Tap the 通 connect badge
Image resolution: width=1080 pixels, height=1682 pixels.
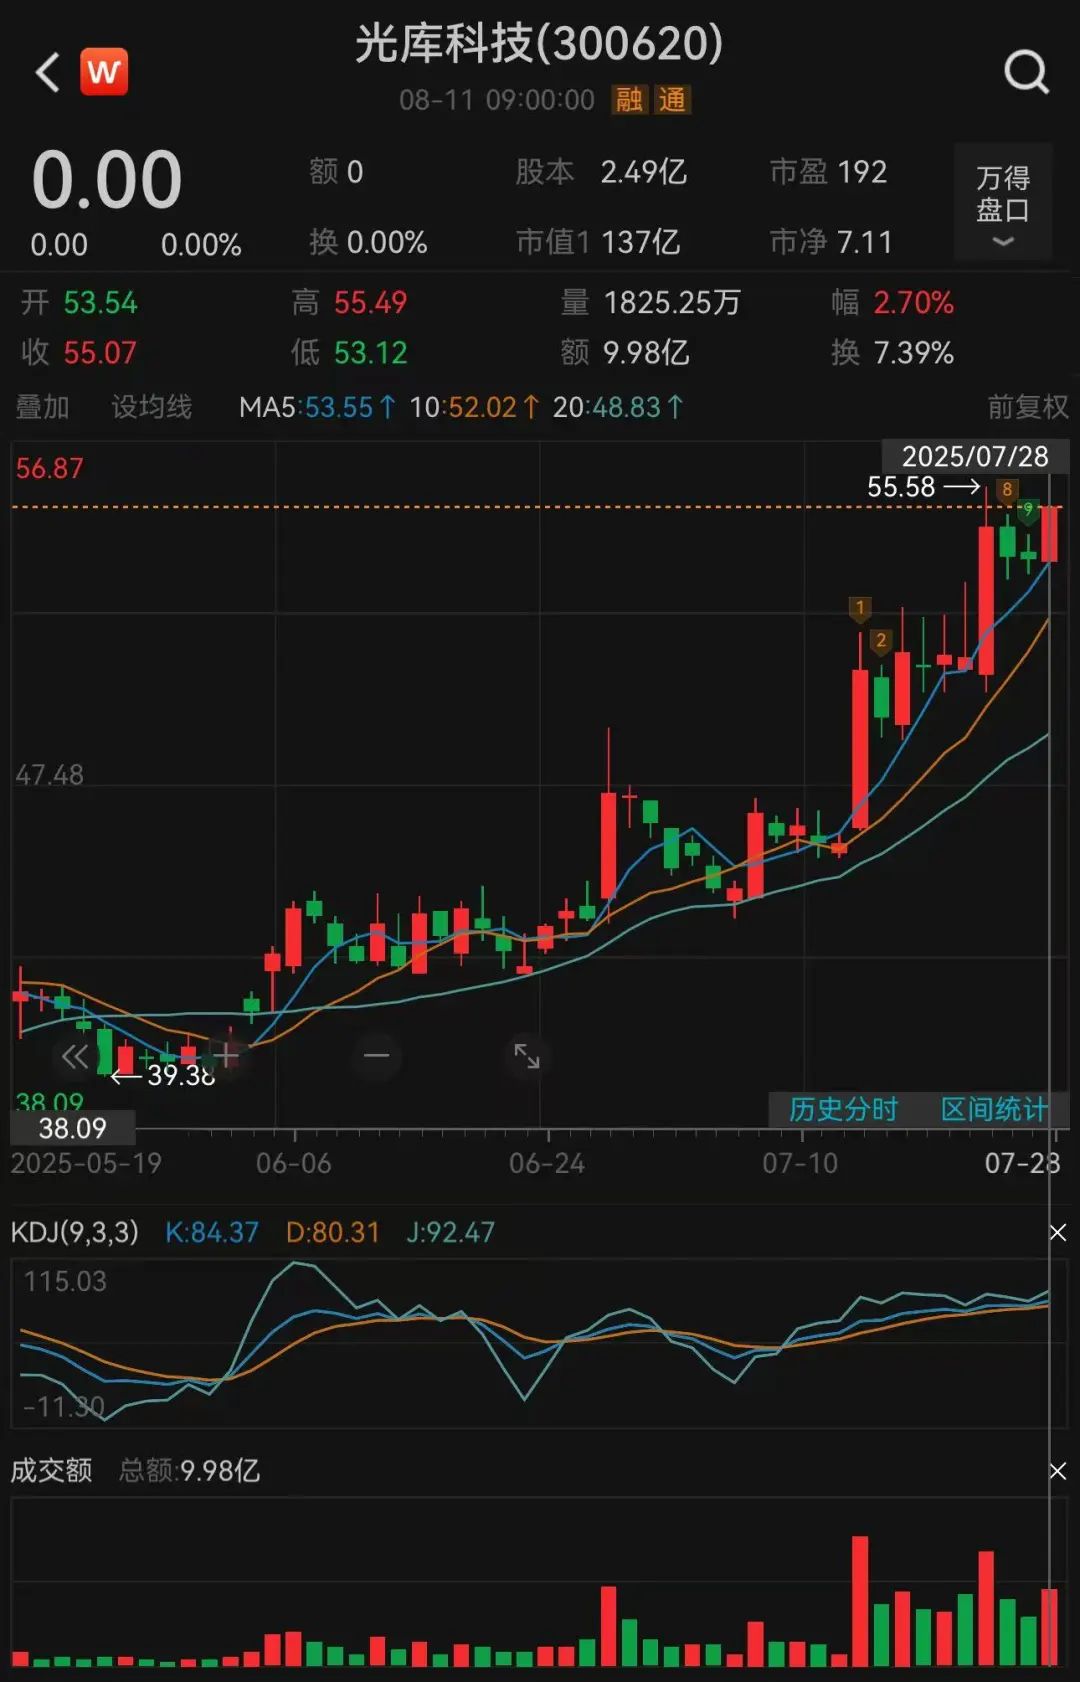pos(672,100)
